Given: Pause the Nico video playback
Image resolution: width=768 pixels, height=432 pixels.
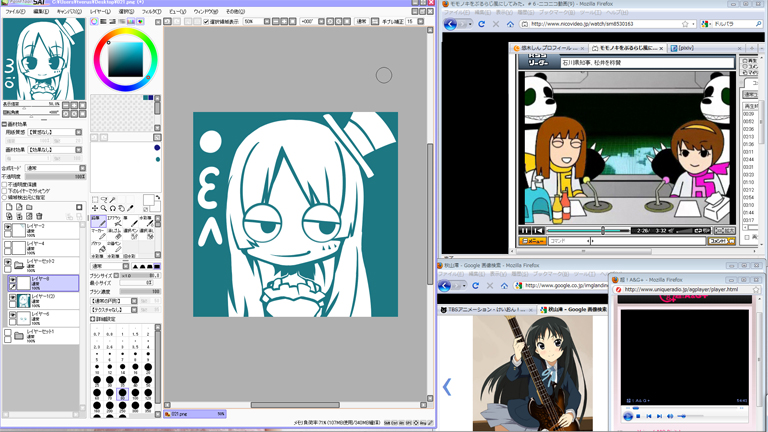Looking at the screenshot, I should pyautogui.click(x=525, y=230).
